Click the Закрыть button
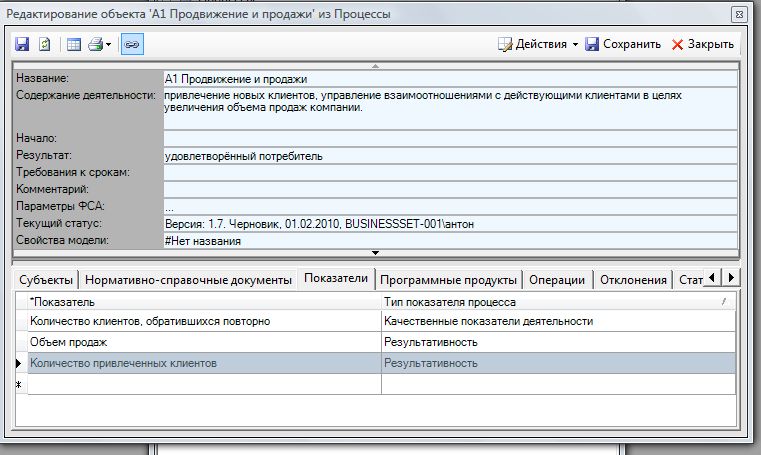 (x=702, y=44)
